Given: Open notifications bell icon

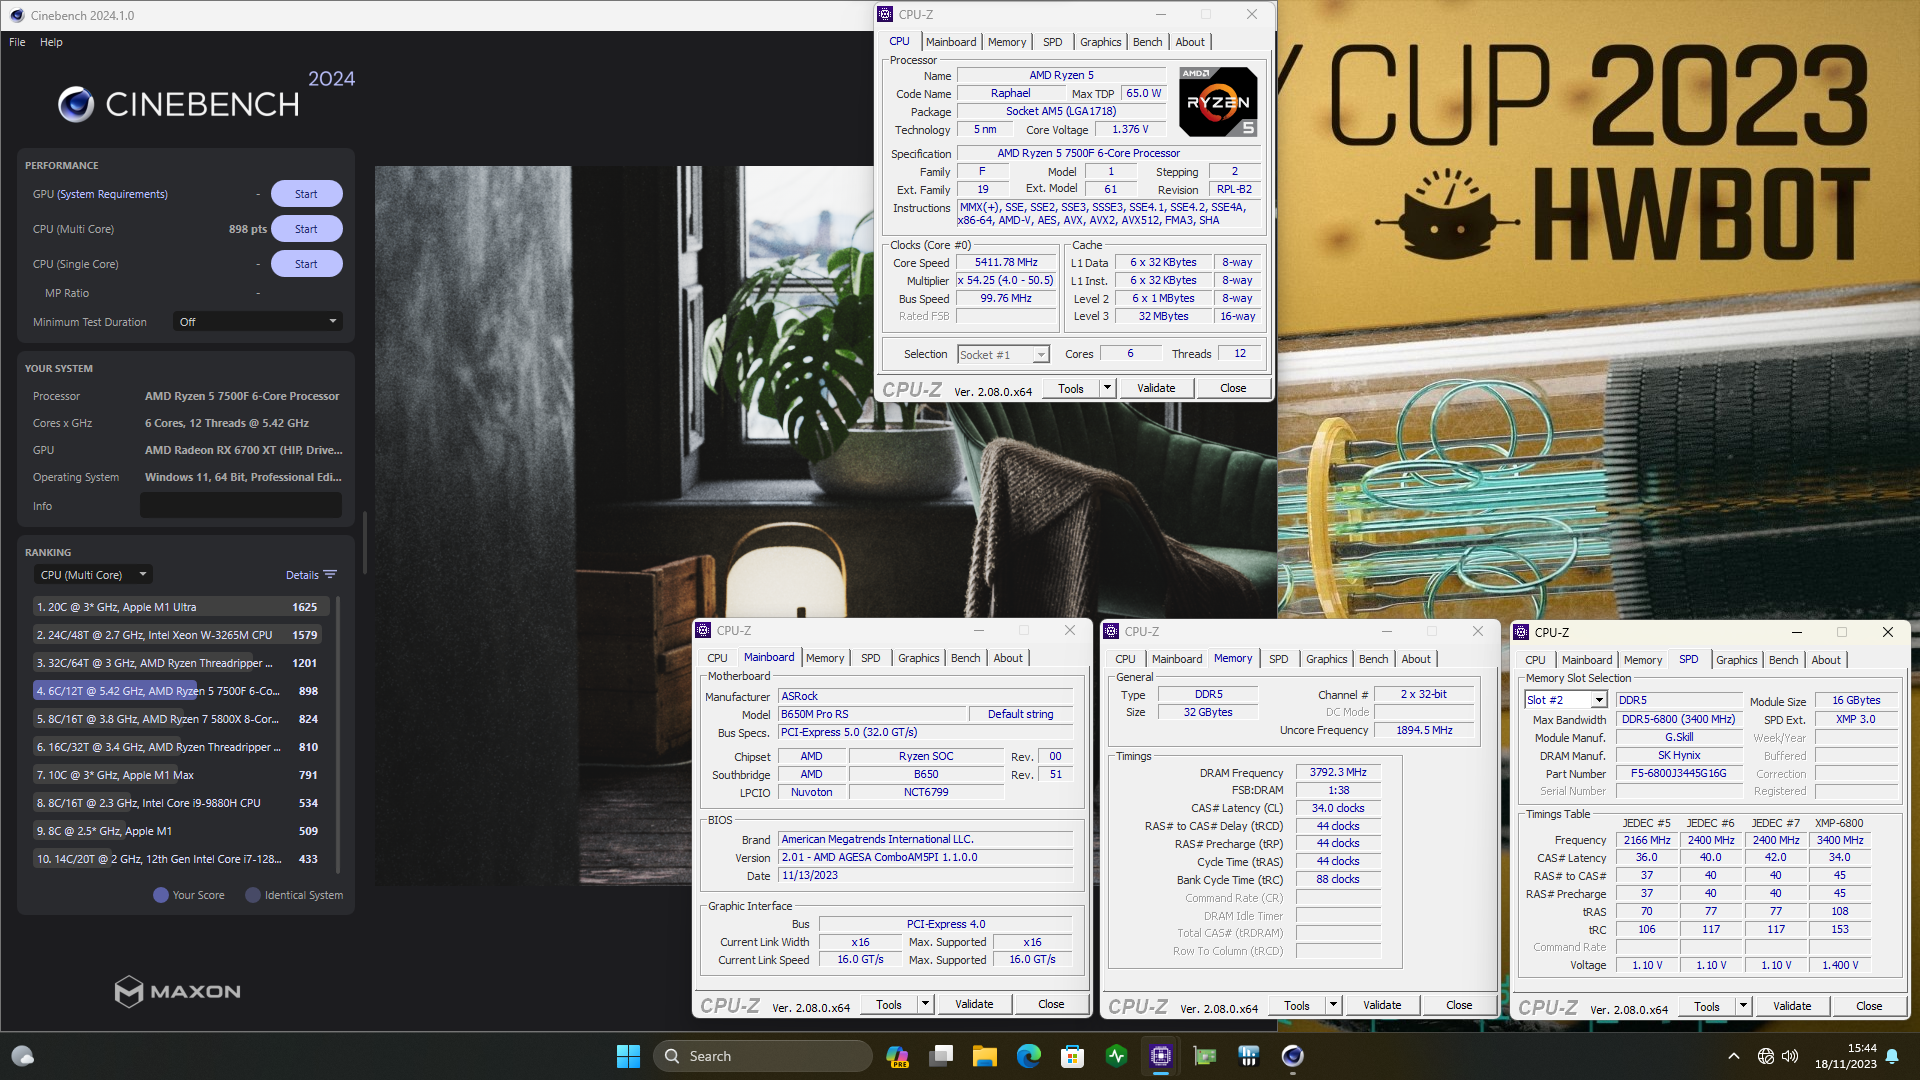Looking at the screenshot, I should pos(1892,1056).
